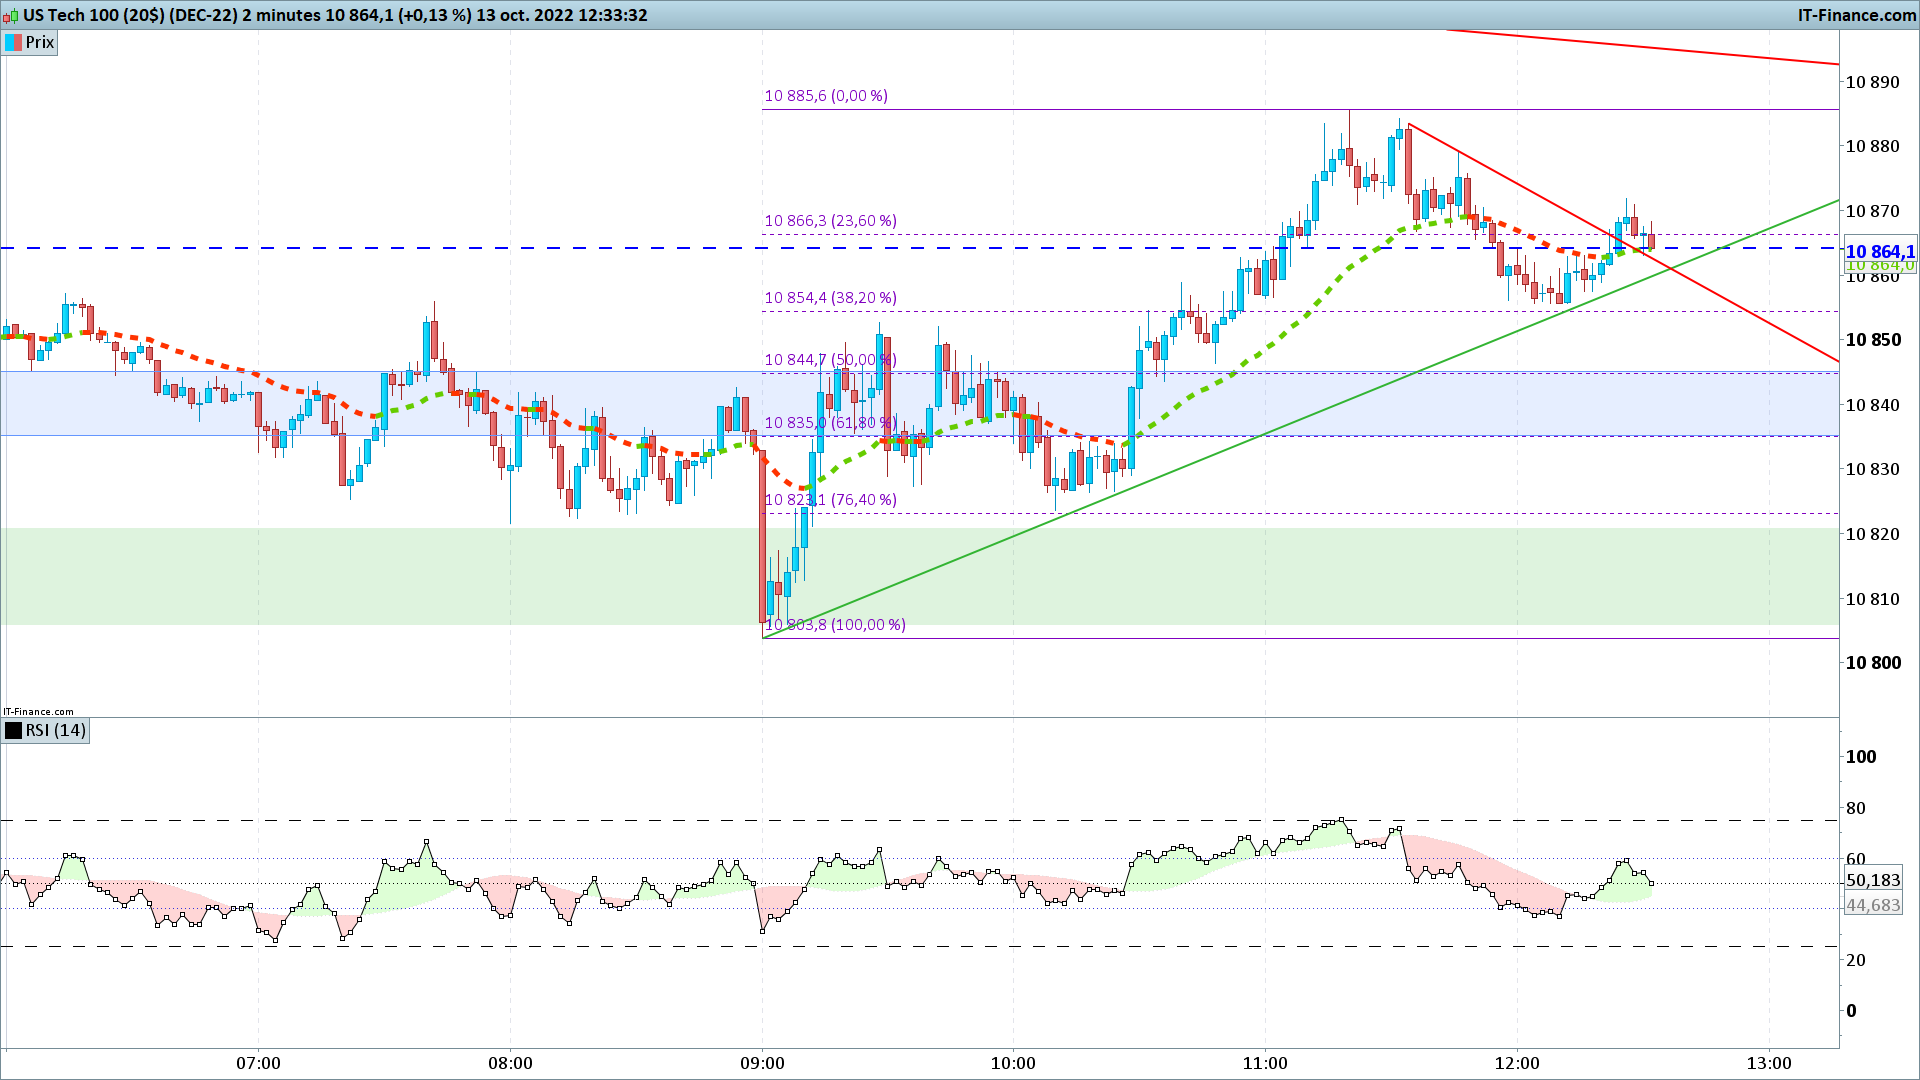
Task: Select the 10 823,1 (76,40 %) Fibonacci label
Action: click(x=830, y=500)
